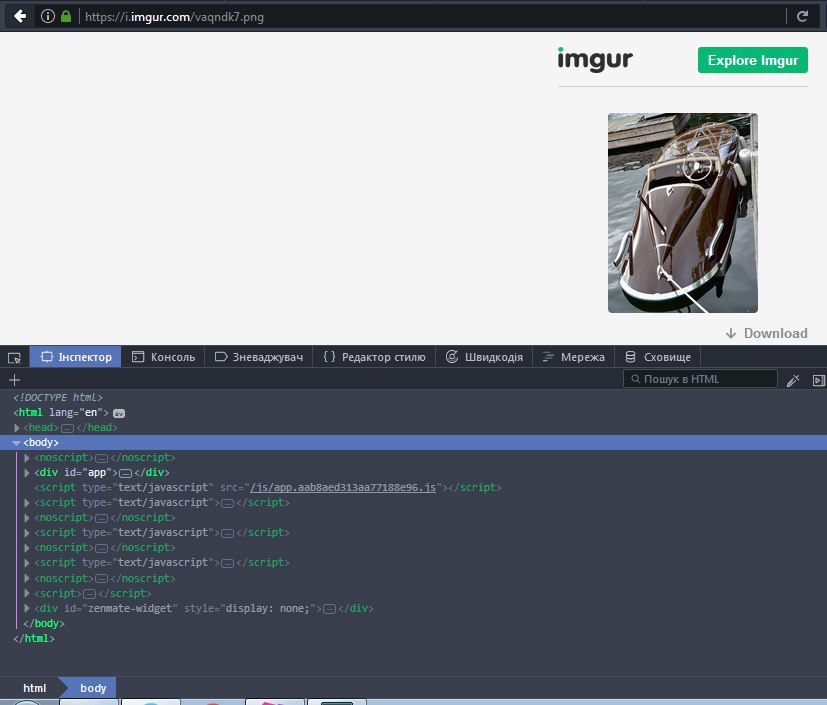Select the closing </body> tag row
The image size is (827, 705).
[x=414, y=623]
